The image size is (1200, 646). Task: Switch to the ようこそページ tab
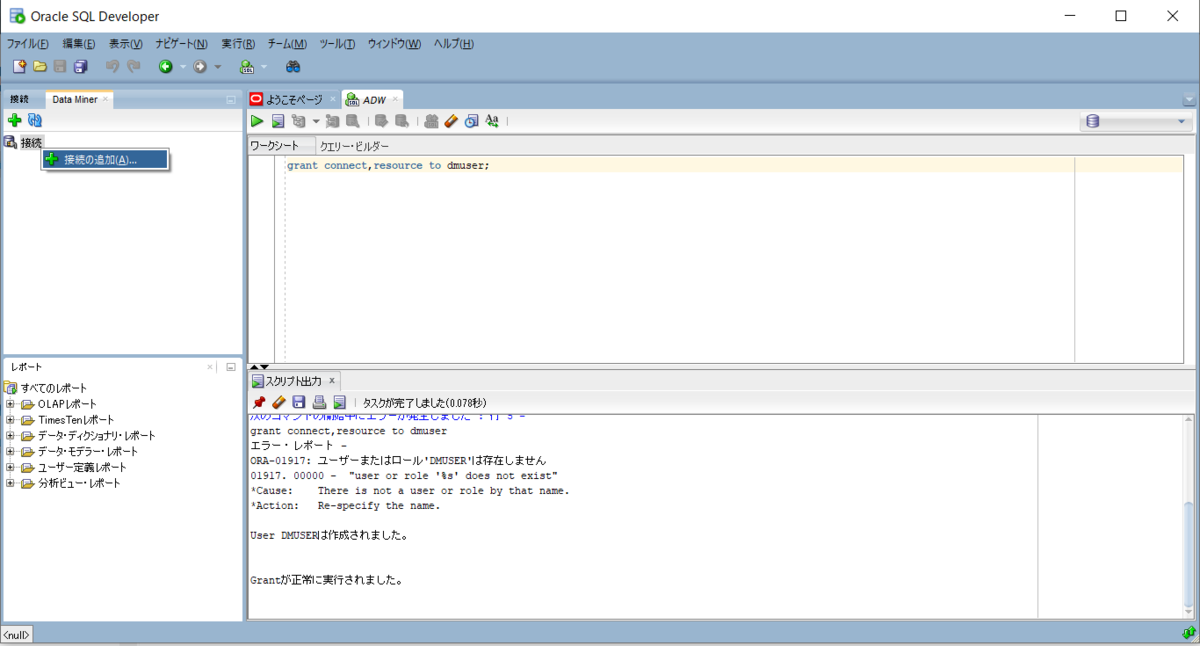[x=294, y=99]
